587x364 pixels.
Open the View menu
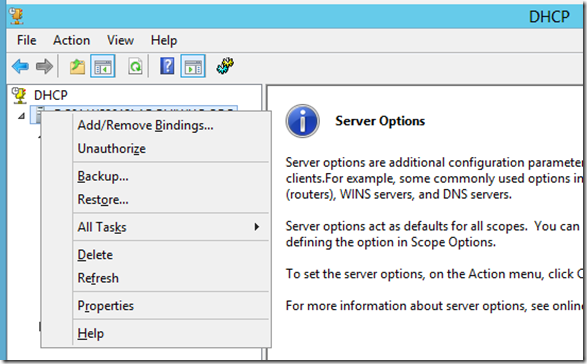[x=120, y=40]
